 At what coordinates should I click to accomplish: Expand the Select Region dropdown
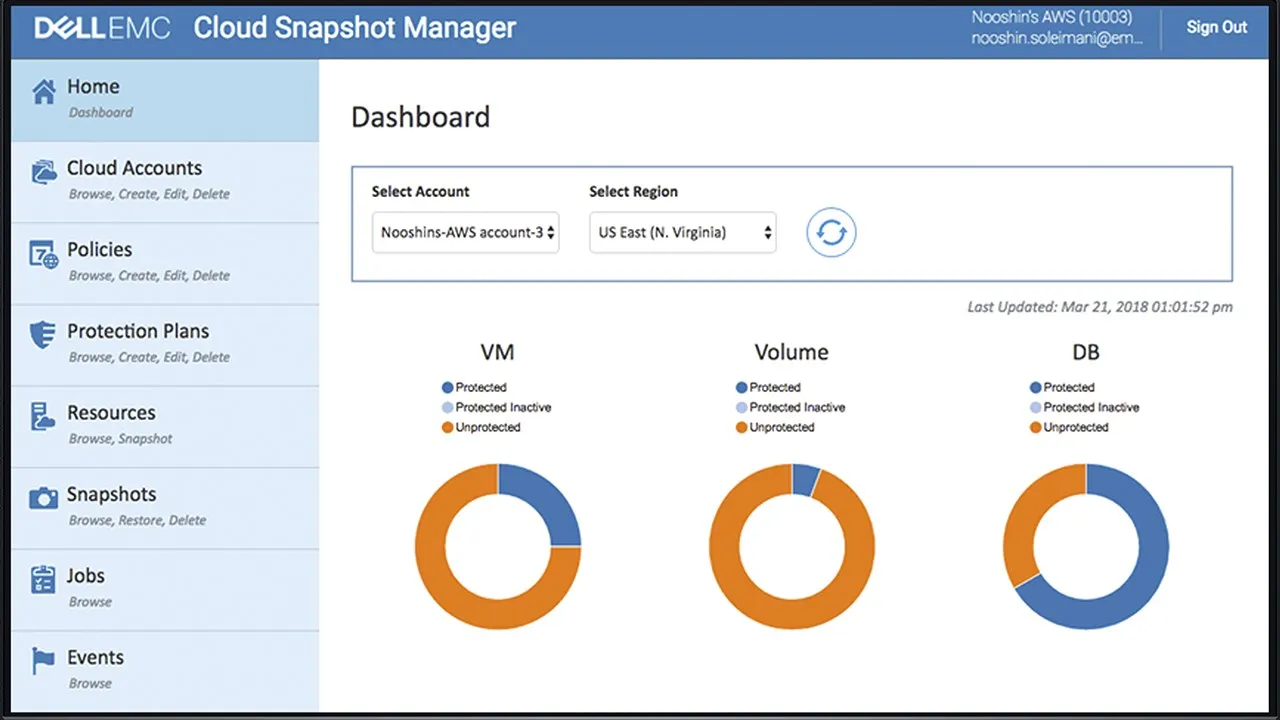coord(683,233)
